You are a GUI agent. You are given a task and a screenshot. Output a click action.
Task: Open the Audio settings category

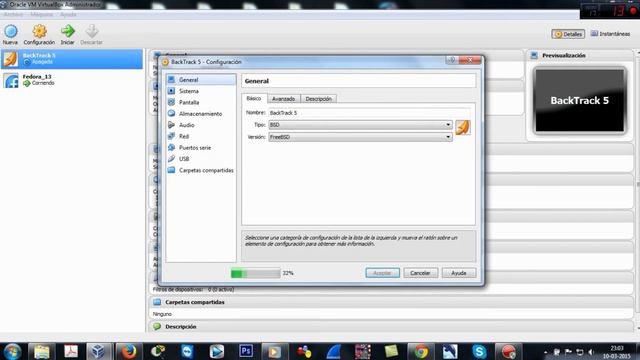click(201, 125)
